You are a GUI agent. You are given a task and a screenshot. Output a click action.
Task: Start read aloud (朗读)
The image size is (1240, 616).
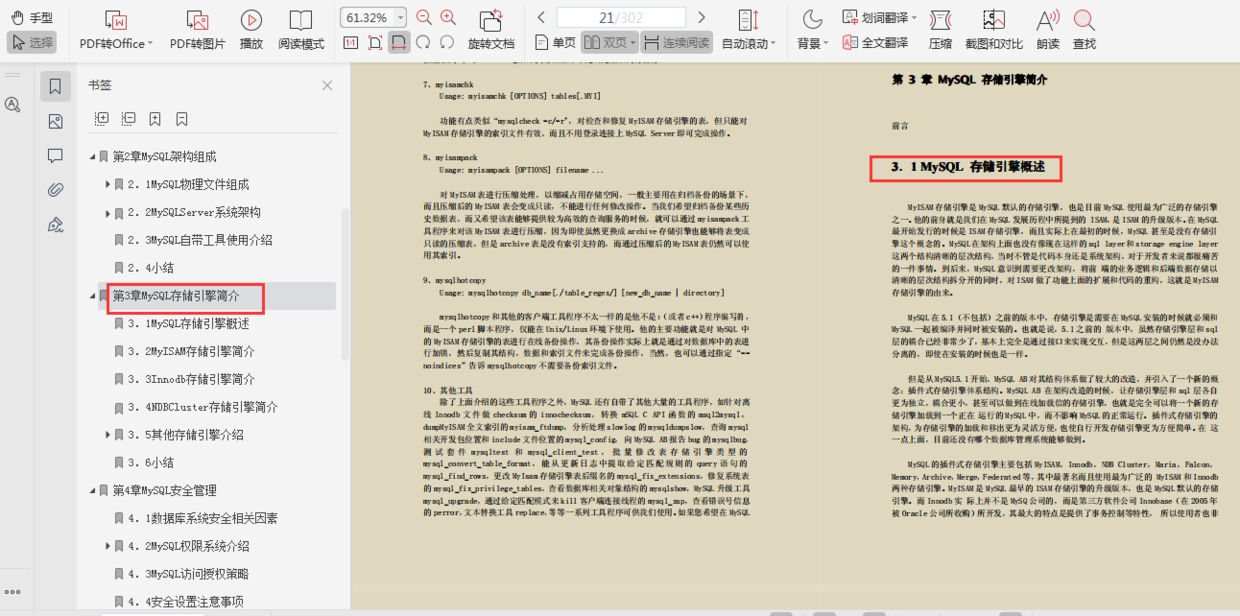click(1048, 31)
